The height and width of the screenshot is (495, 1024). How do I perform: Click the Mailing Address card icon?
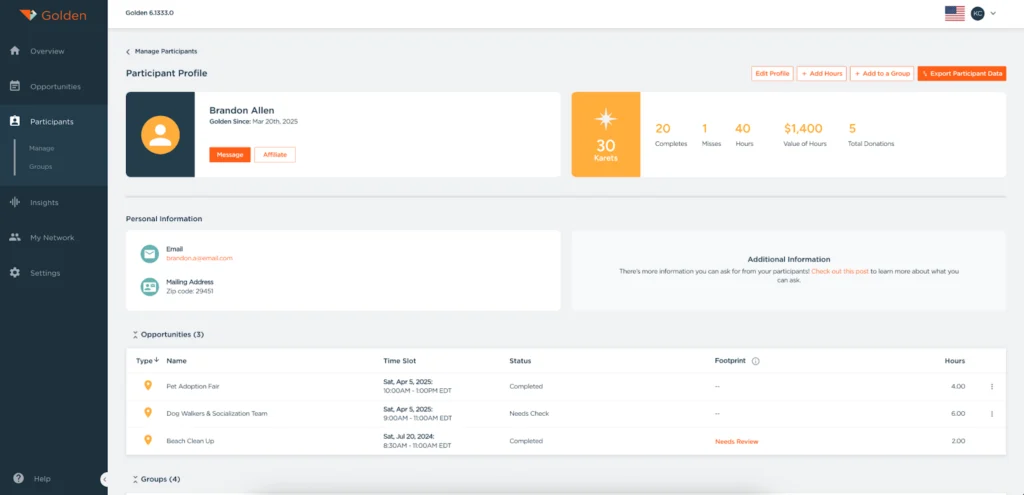click(x=150, y=287)
